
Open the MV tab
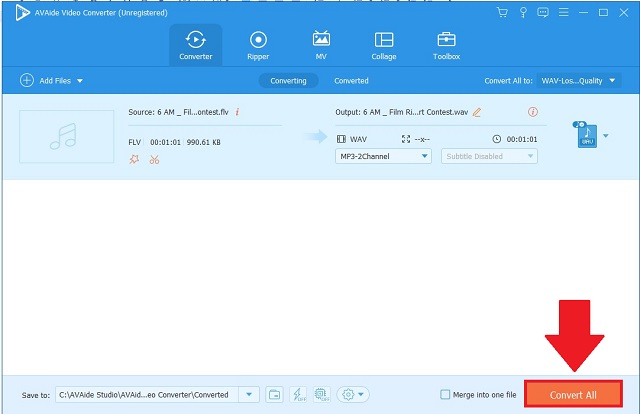tap(321, 45)
